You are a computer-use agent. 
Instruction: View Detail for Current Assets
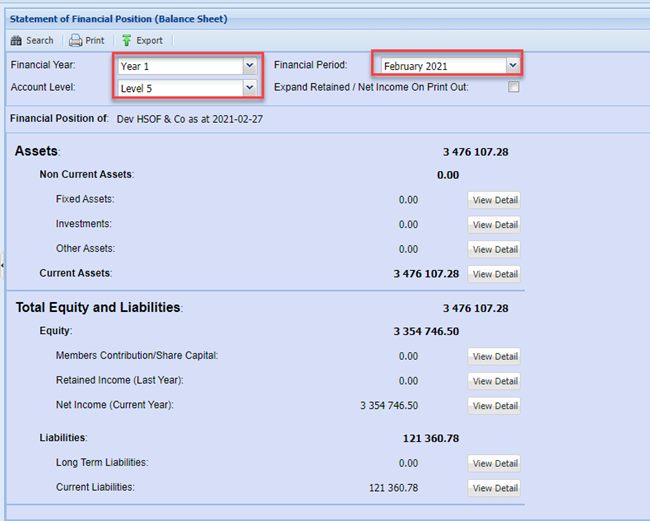click(494, 274)
